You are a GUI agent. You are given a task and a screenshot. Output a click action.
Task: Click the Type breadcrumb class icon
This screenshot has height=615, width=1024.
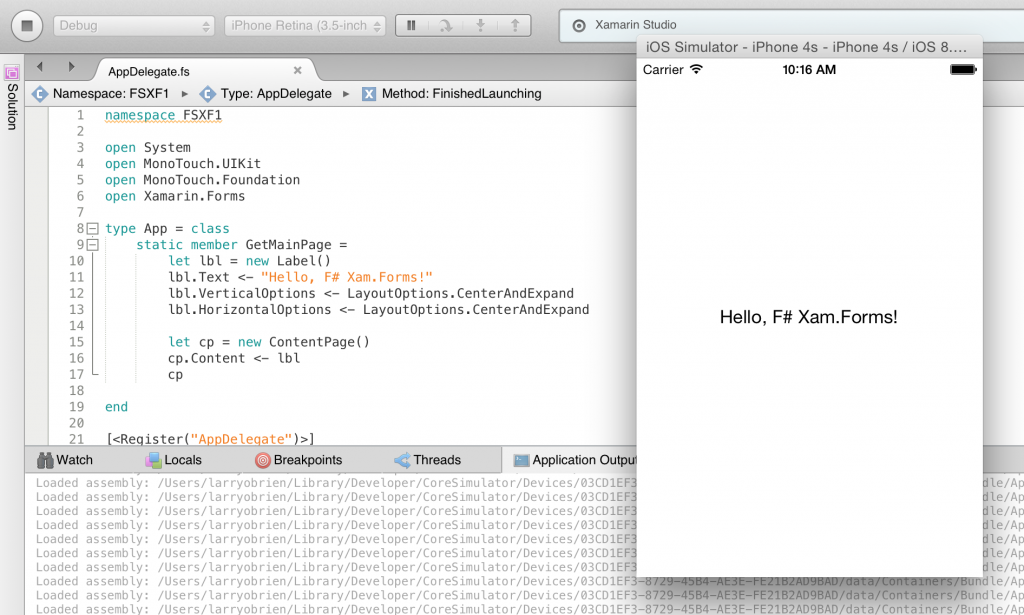pyautogui.click(x=208, y=94)
